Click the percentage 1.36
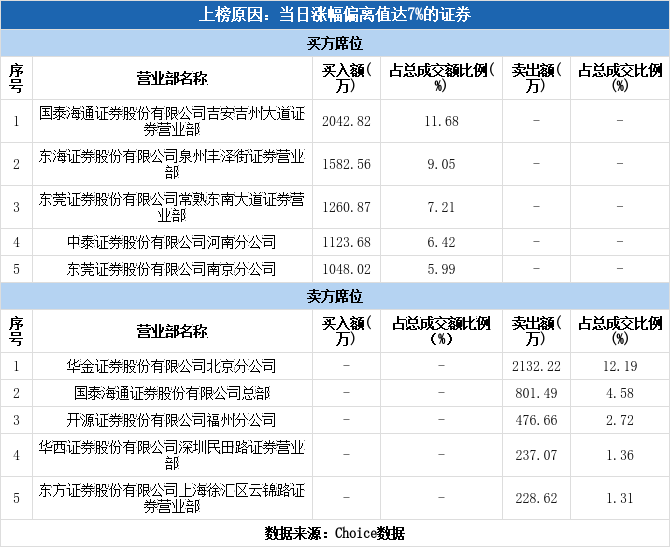The image size is (670, 547). pos(620,455)
